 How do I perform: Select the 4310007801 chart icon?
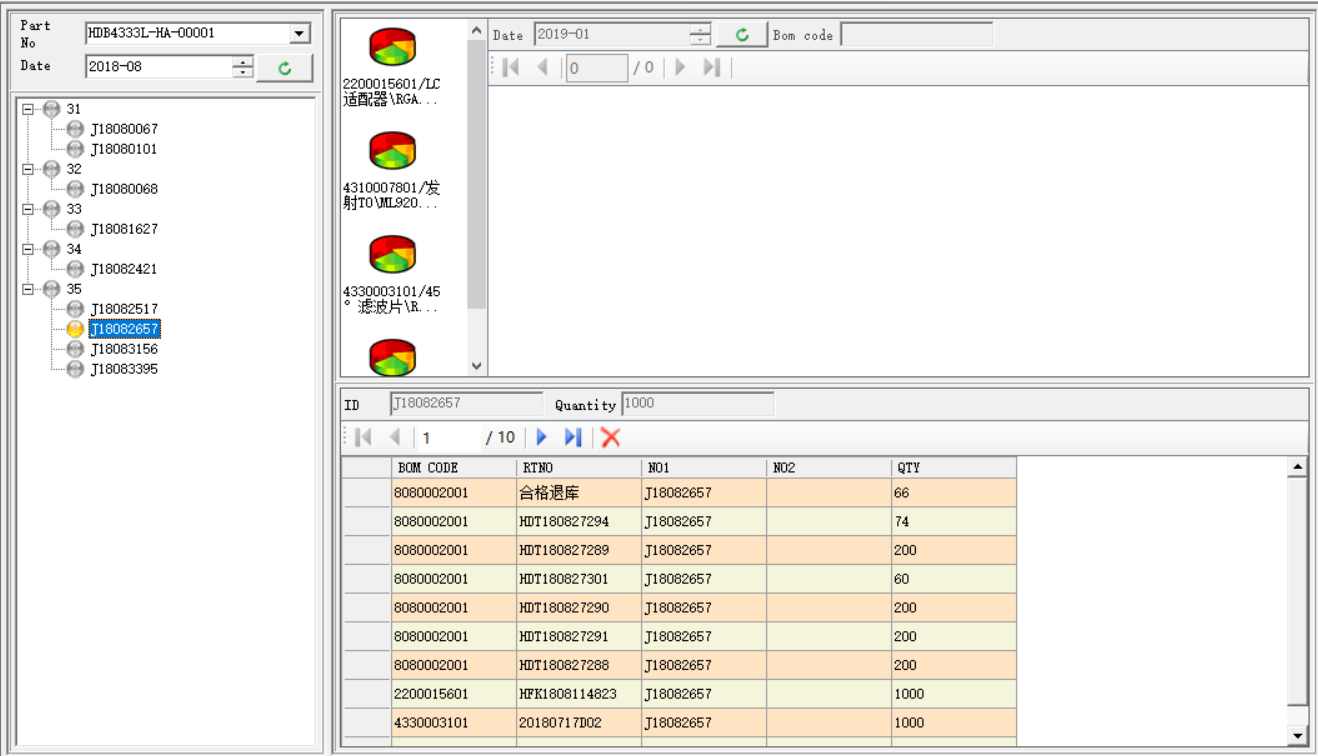point(392,151)
